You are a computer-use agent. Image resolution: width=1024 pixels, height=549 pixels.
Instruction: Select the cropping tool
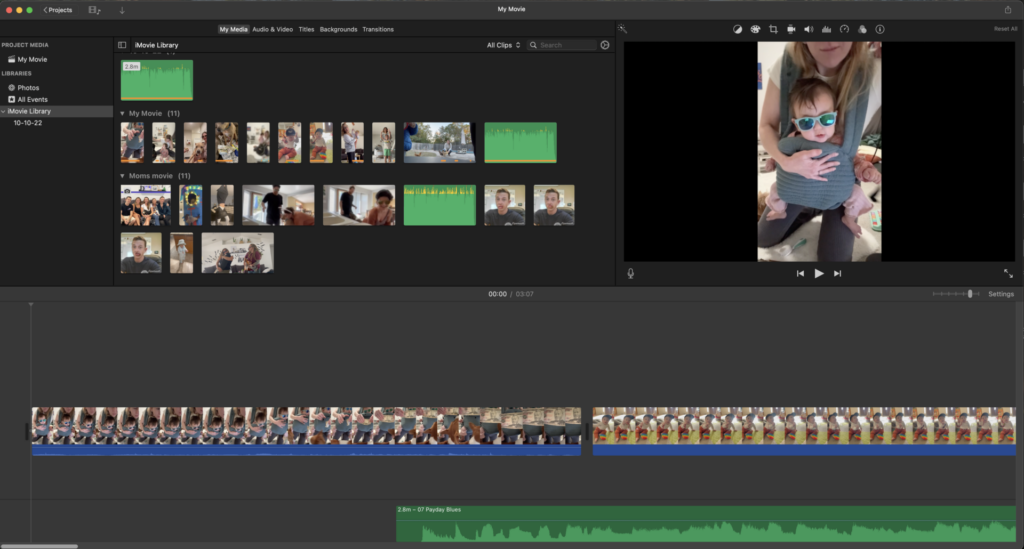coord(773,29)
